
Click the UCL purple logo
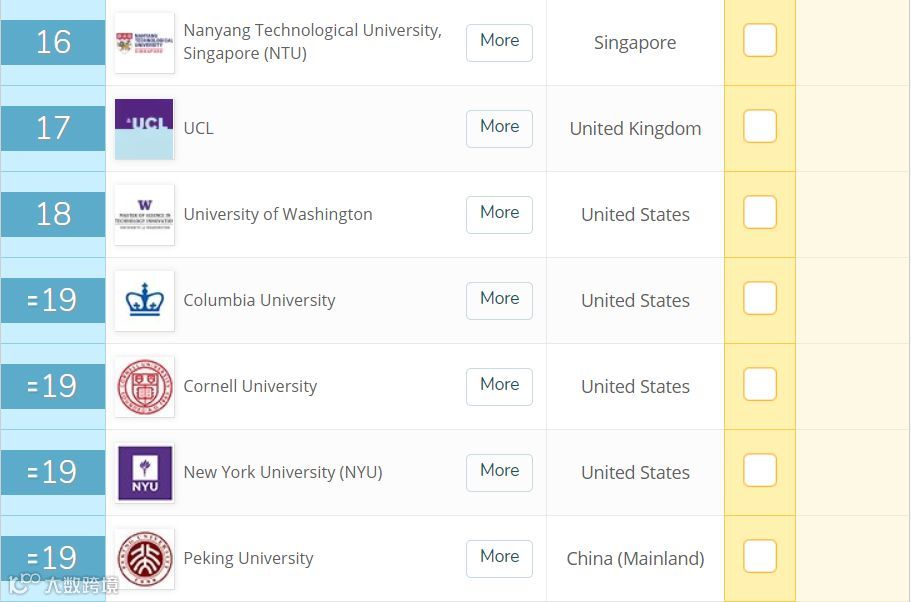point(144,129)
